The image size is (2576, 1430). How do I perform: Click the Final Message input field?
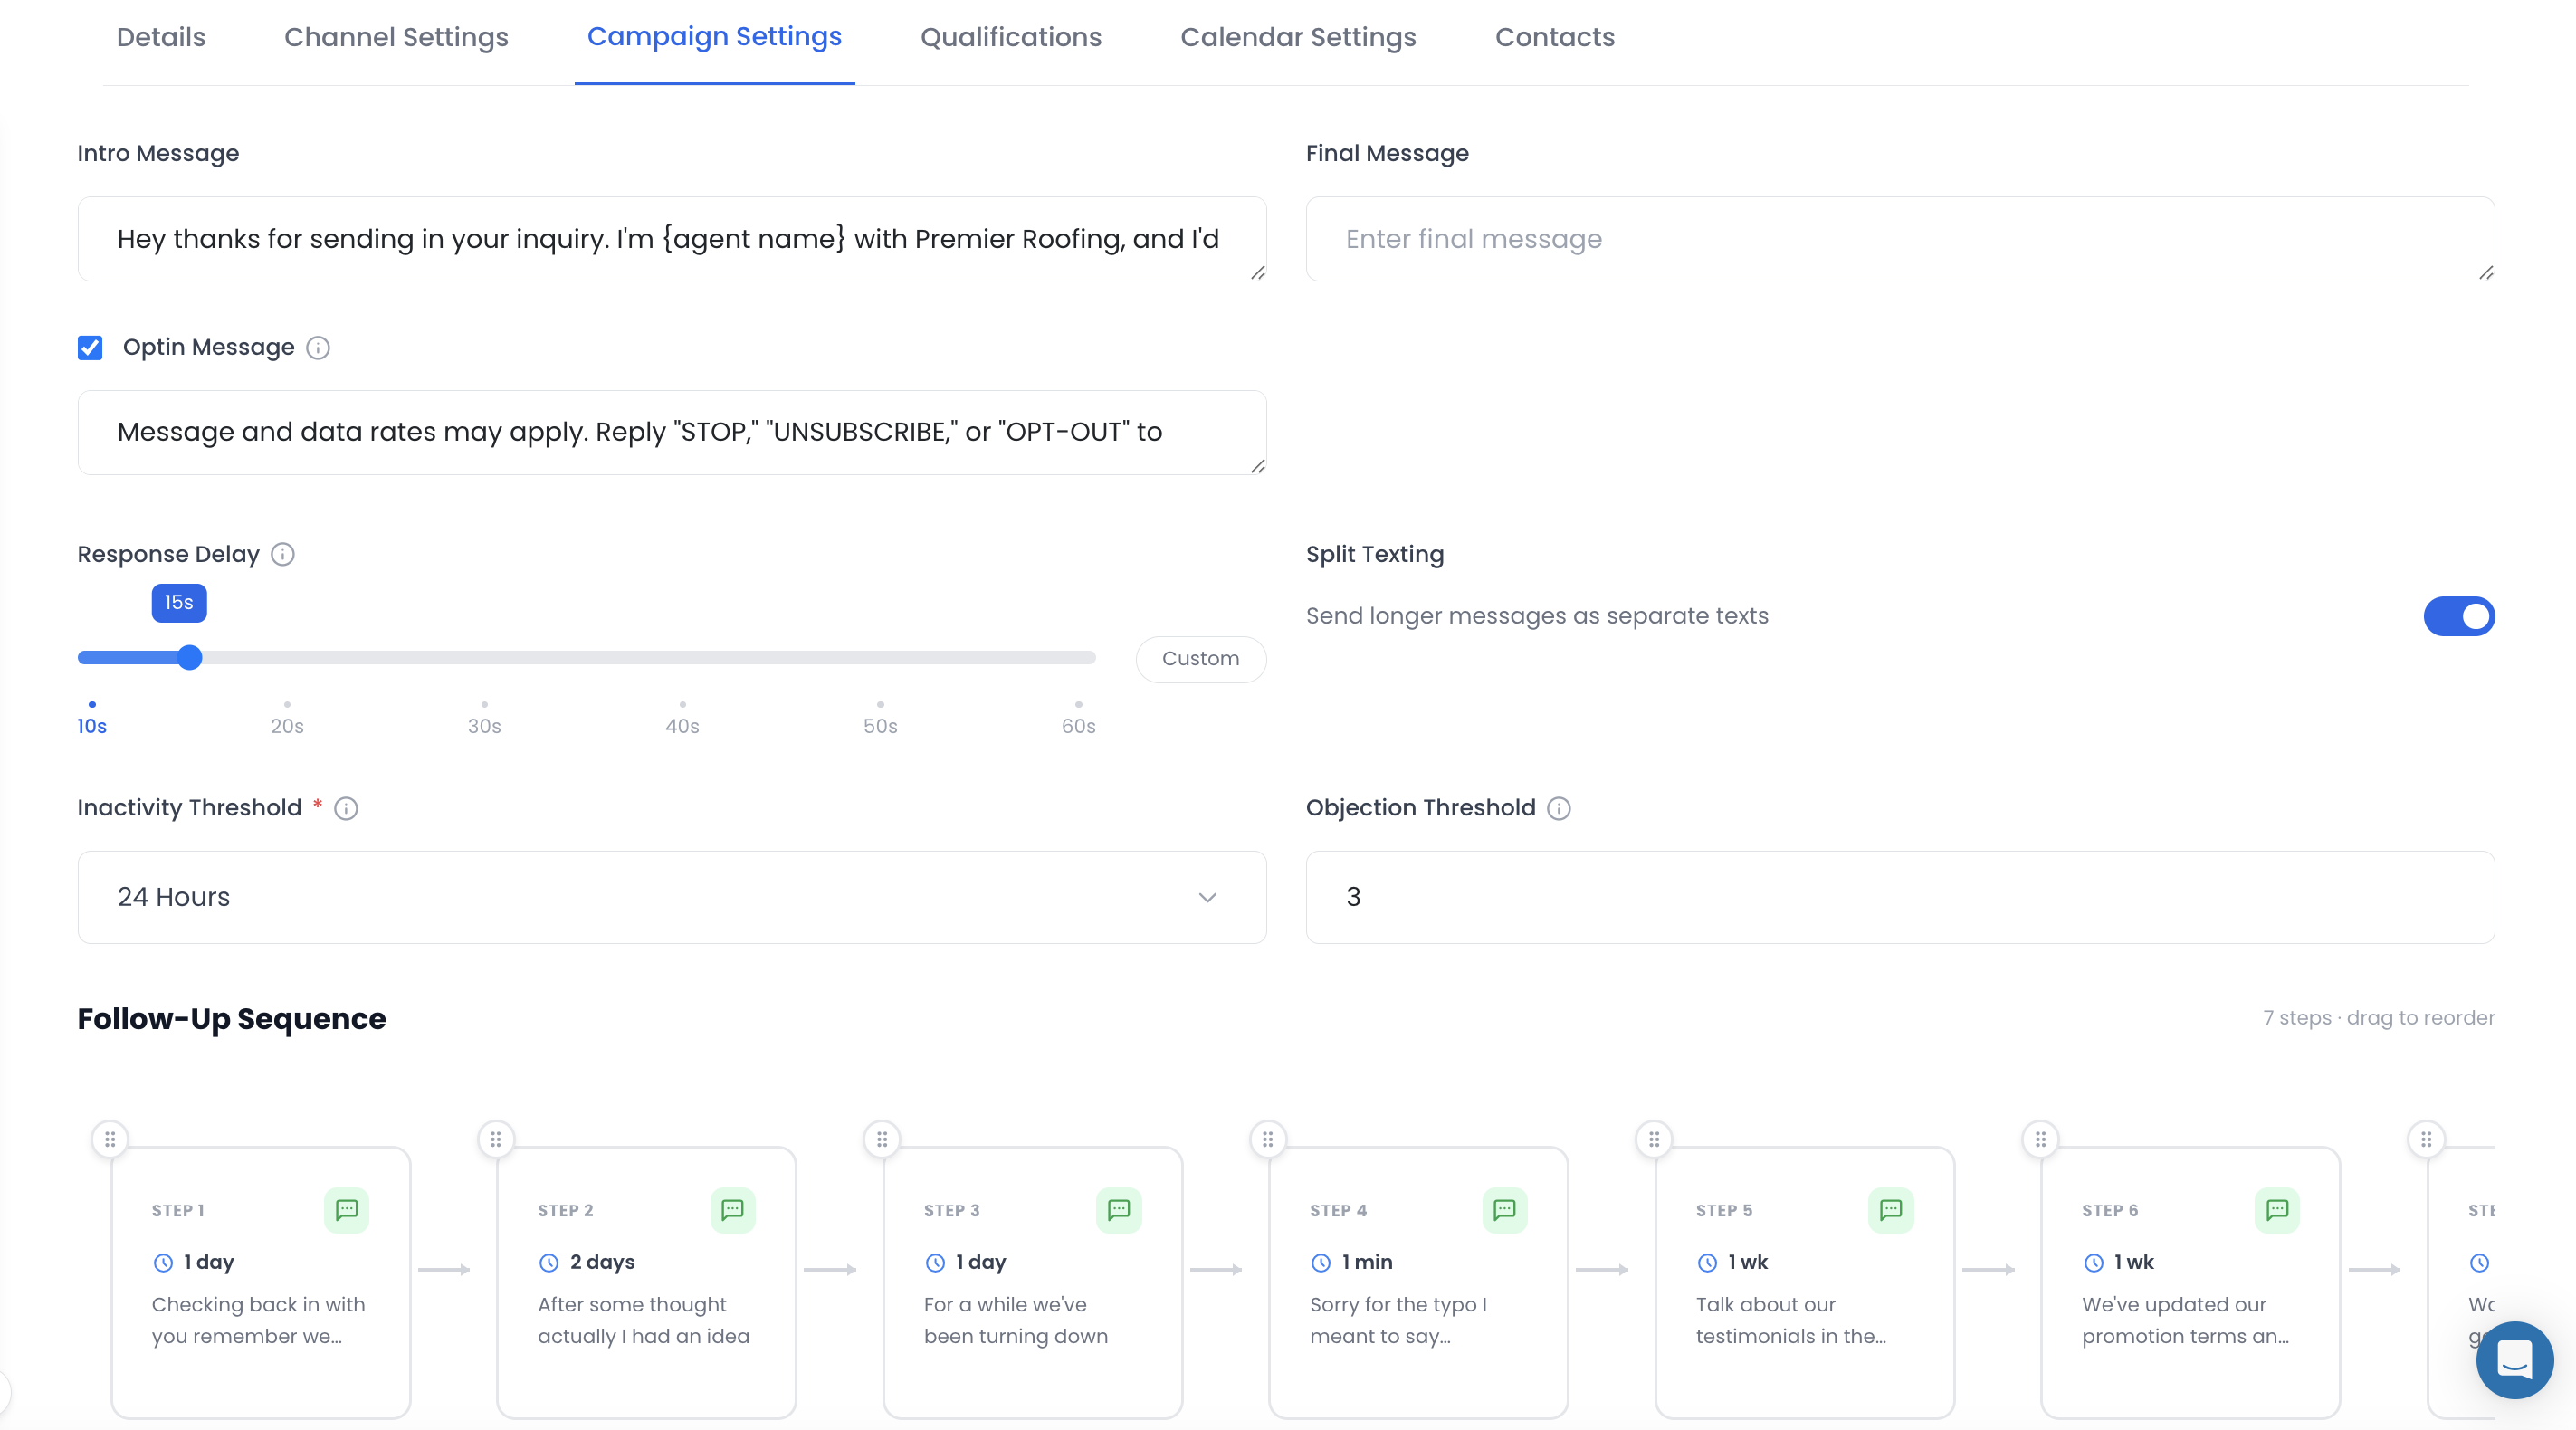[x=1899, y=239]
